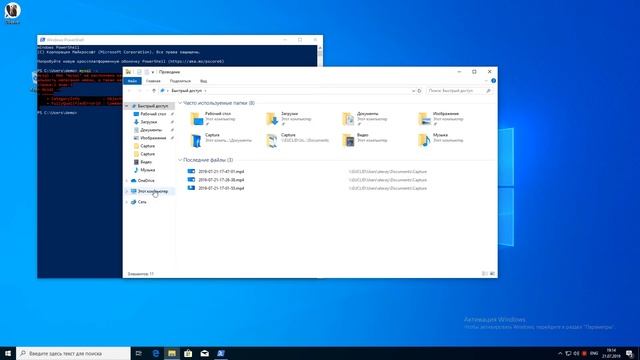Open the Вид ribbon tab
Image resolution: width=640 pixels, height=360 pixels.
click(203, 81)
